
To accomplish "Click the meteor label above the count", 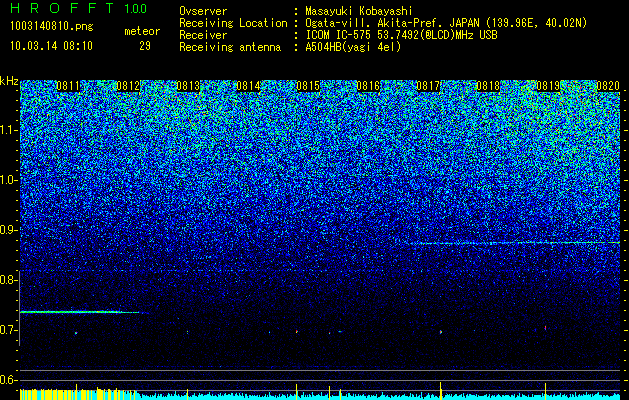I will pyautogui.click(x=142, y=31).
